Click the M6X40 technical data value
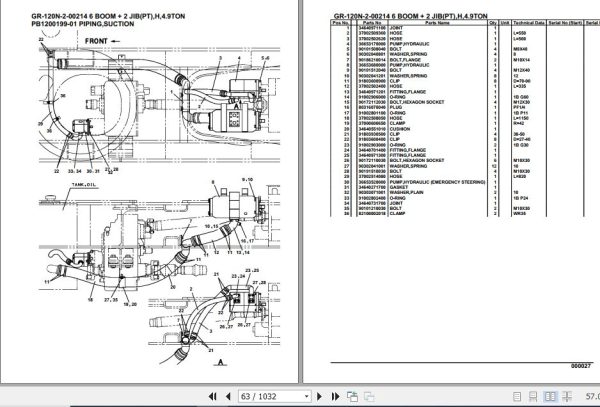 520,49
